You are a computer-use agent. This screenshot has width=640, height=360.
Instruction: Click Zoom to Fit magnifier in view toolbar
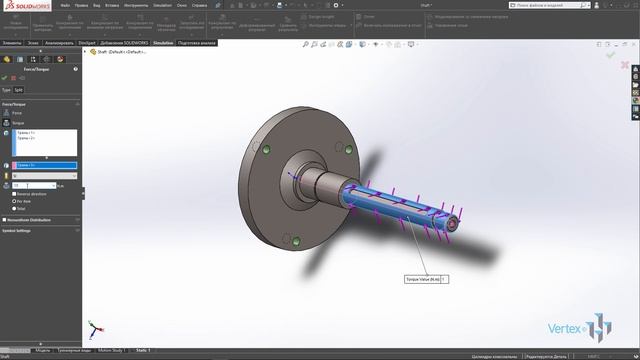click(x=305, y=44)
